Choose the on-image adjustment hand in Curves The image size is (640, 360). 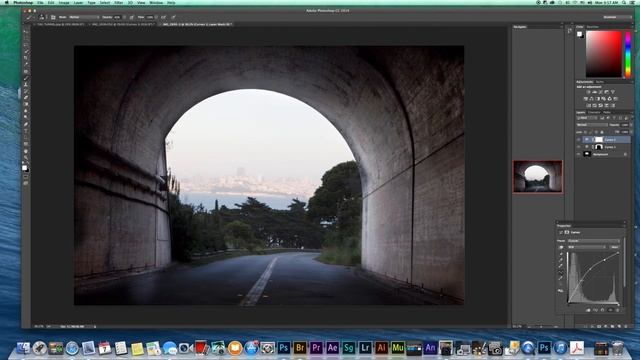click(561, 247)
